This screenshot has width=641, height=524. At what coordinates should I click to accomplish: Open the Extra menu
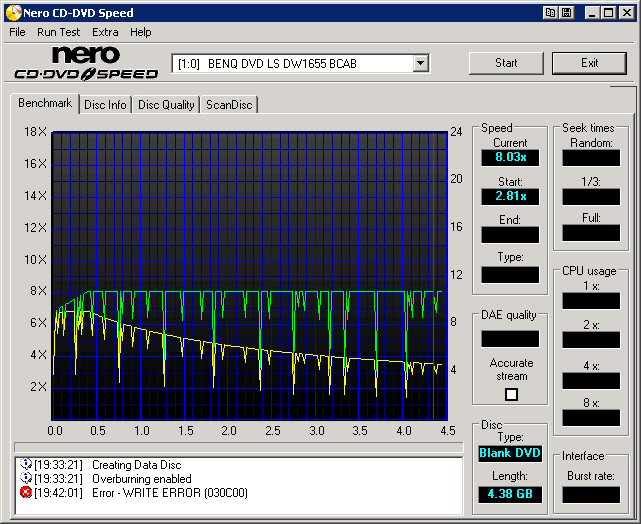click(x=105, y=32)
